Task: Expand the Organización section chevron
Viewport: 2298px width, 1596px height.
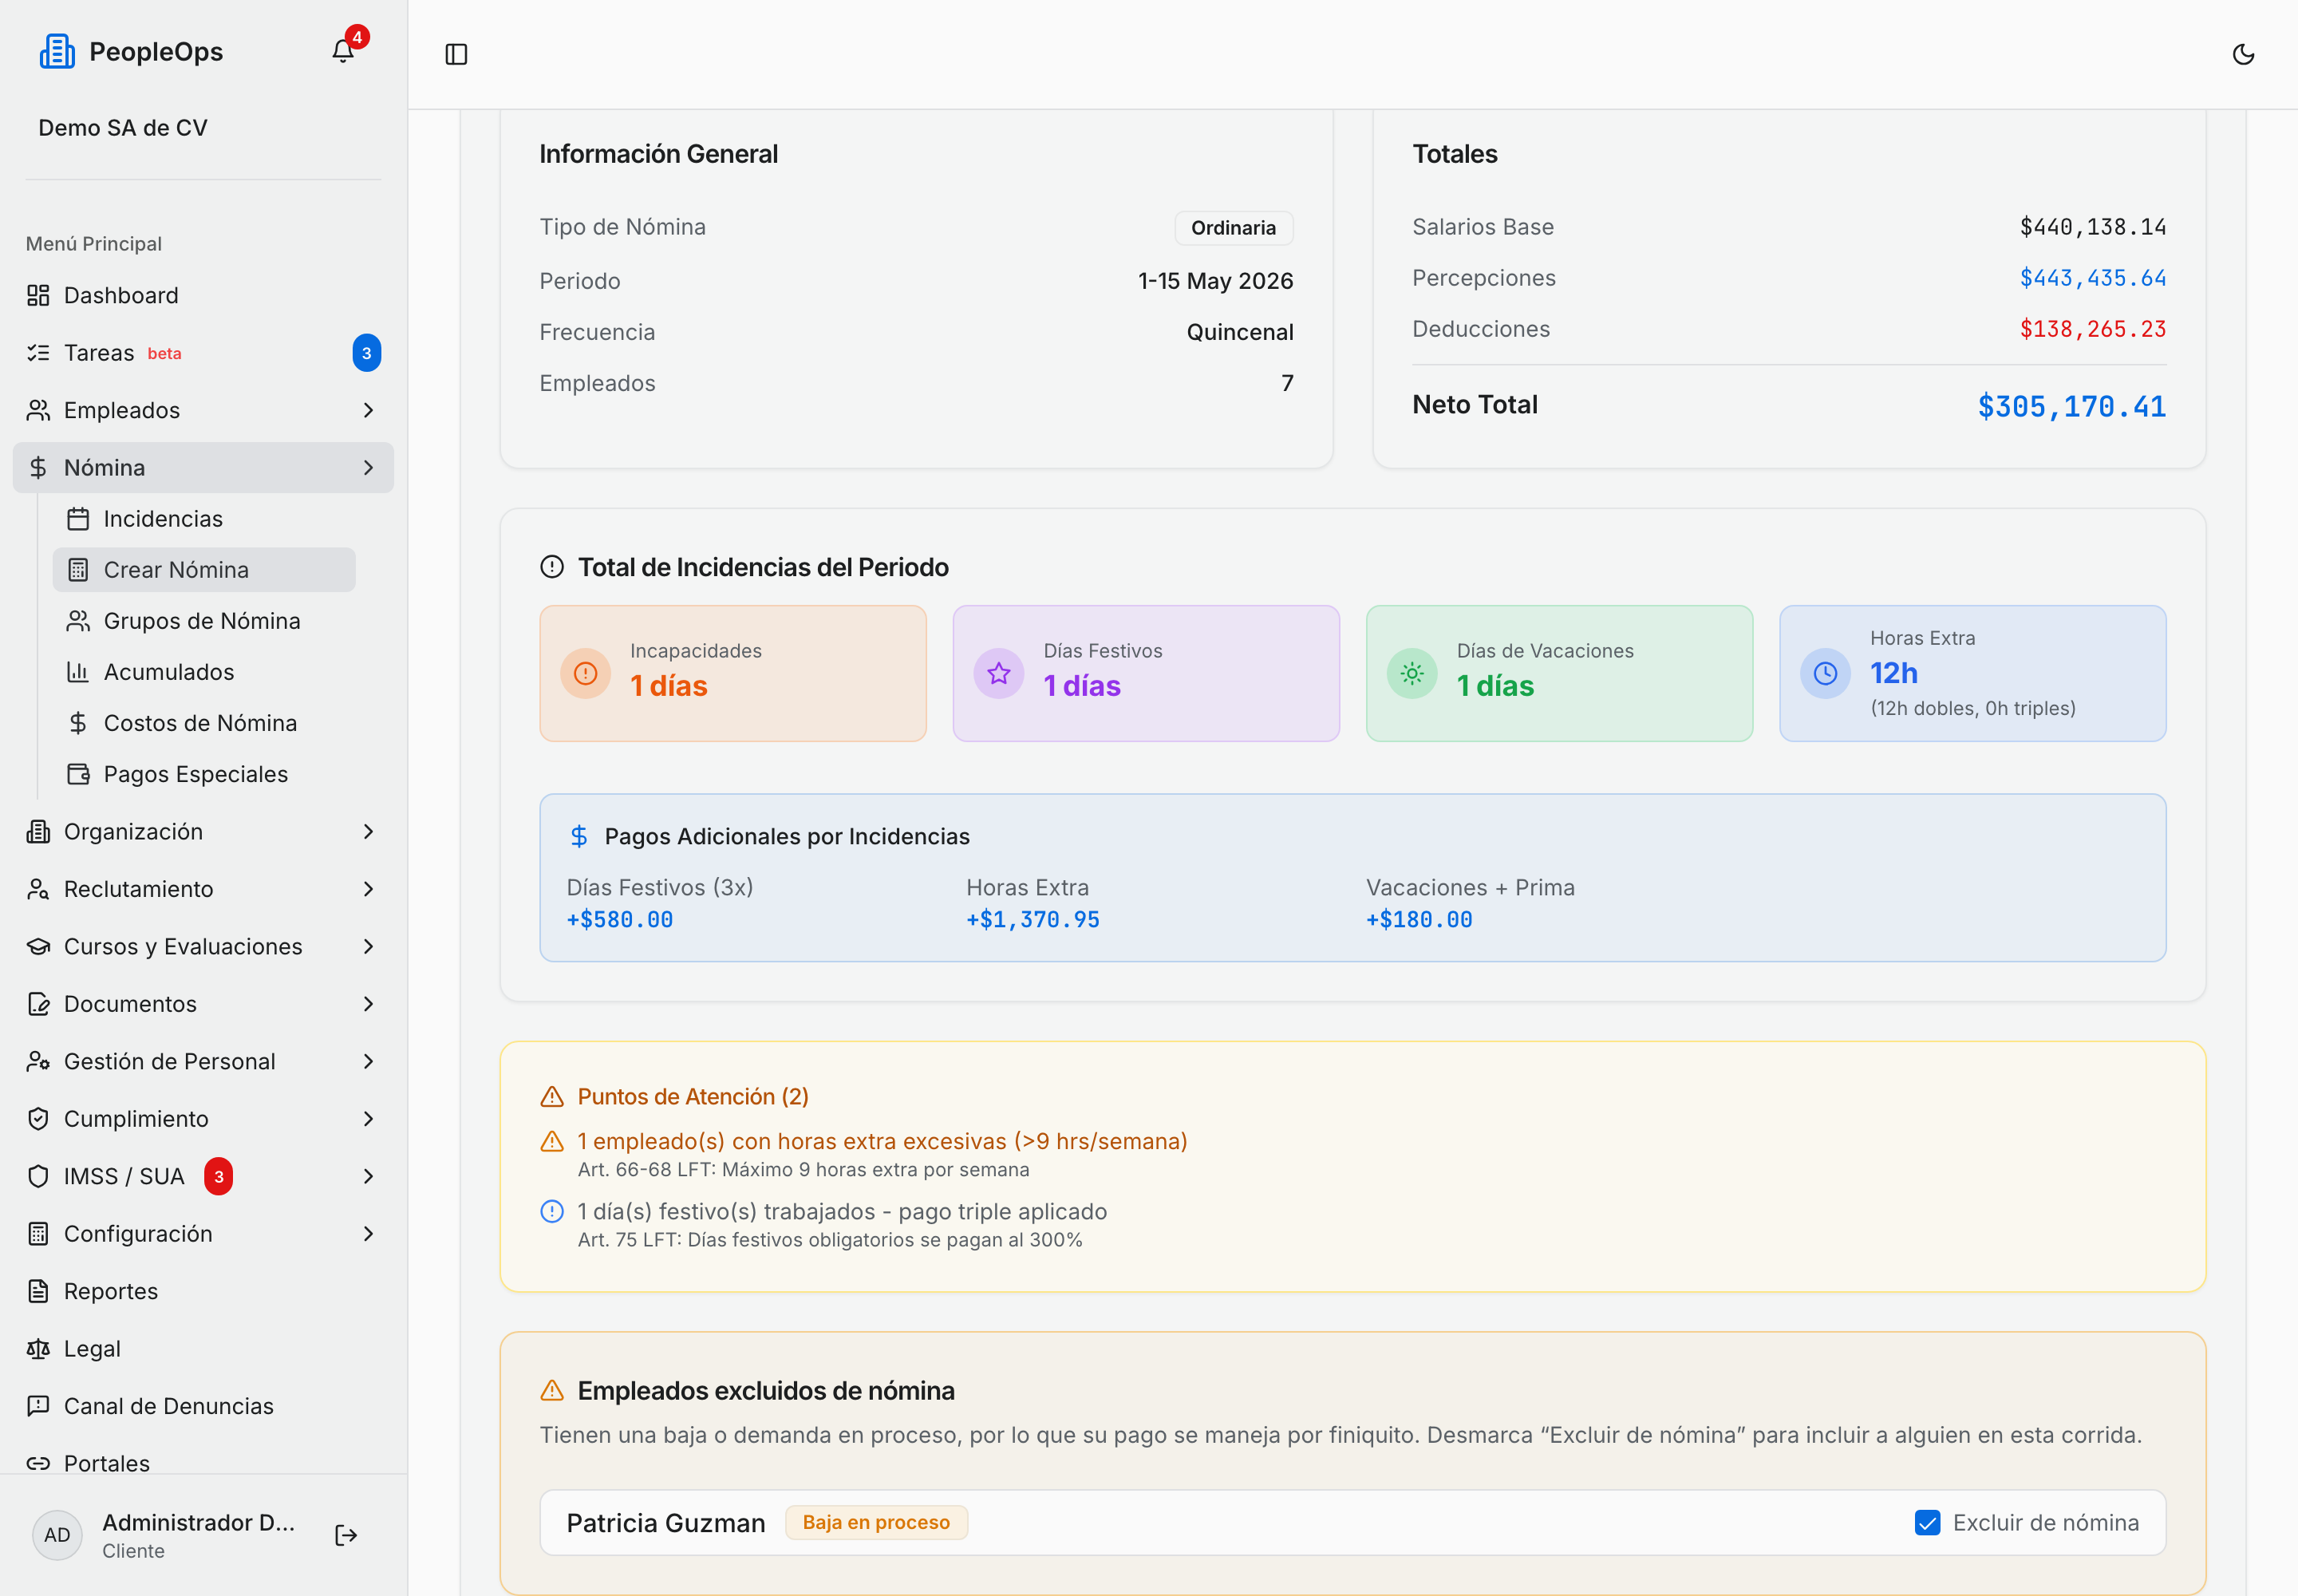Action: (x=368, y=832)
